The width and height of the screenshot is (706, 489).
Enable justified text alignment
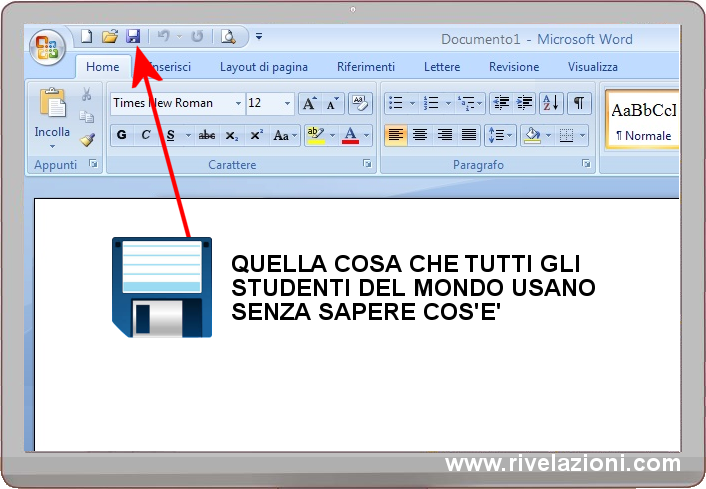pyautogui.click(x=468, y=135)
